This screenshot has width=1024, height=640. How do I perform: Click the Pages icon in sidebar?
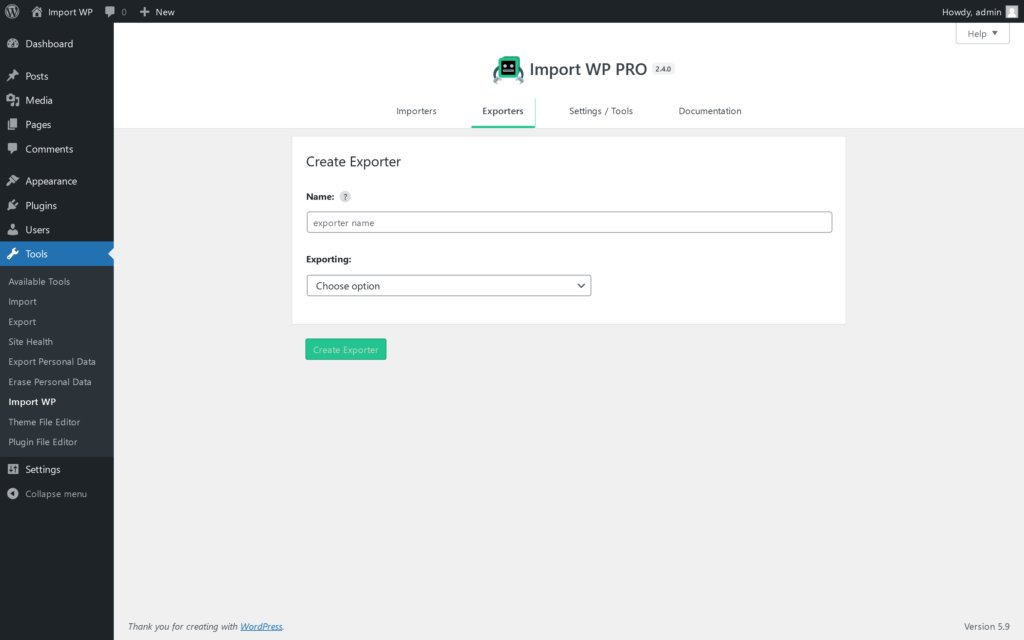point(12,124)
